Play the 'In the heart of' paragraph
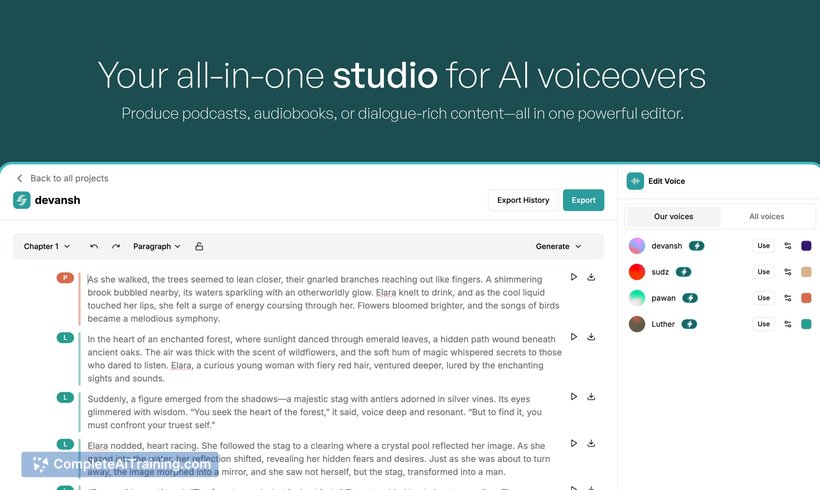 pos(574,337)
